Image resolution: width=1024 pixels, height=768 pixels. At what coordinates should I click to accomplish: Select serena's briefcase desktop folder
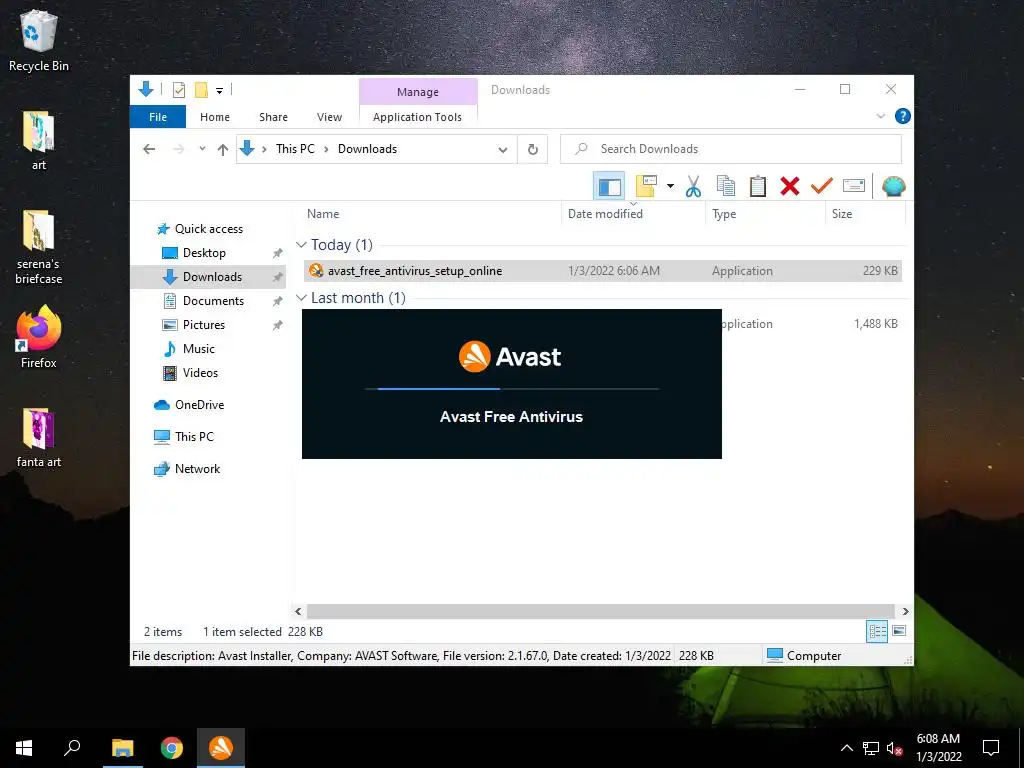pos(39,247)
